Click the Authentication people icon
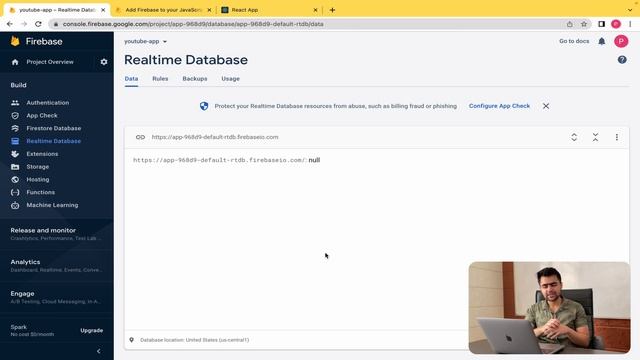This screenshot has height=360, width=640. [x=15, y=103]
